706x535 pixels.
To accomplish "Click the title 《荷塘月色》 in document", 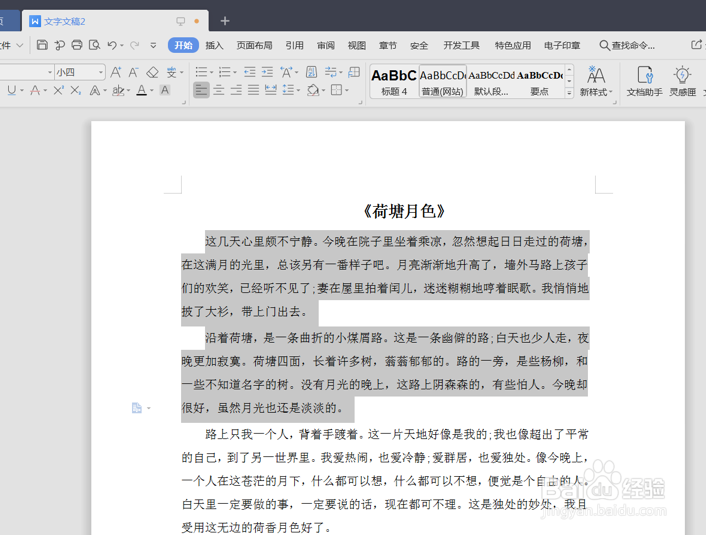I will pyautogui.click(x=403, y=211).
